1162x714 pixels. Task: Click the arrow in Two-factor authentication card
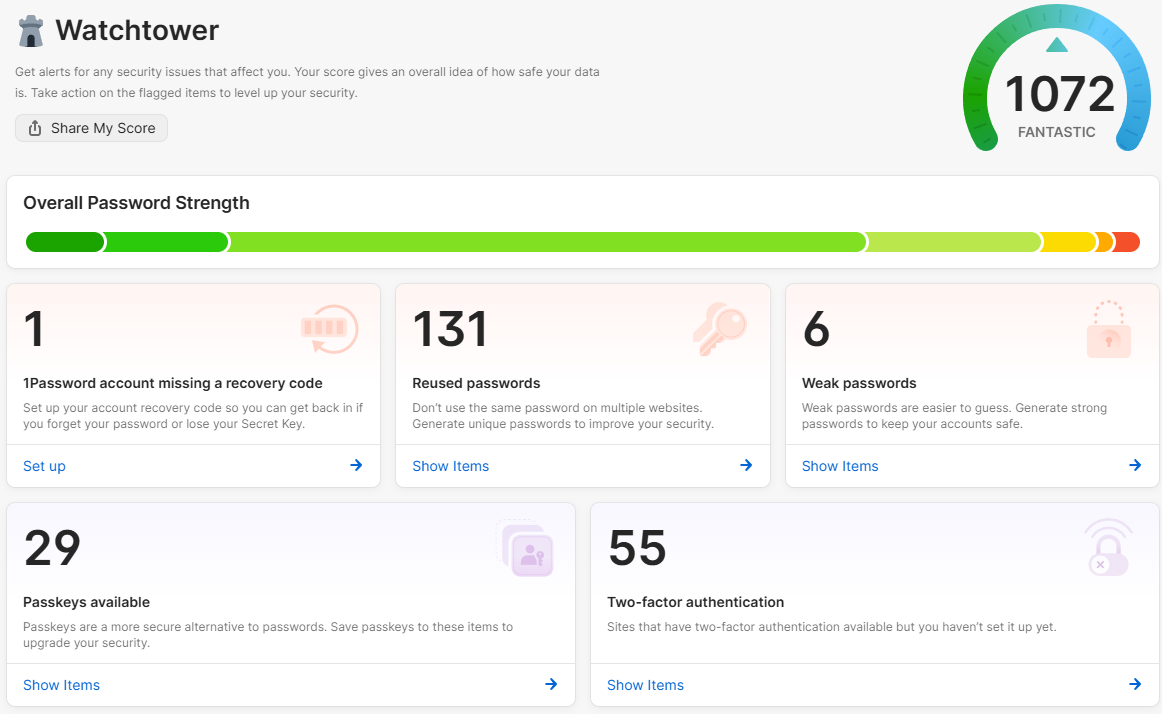[x=1135, y=684]
